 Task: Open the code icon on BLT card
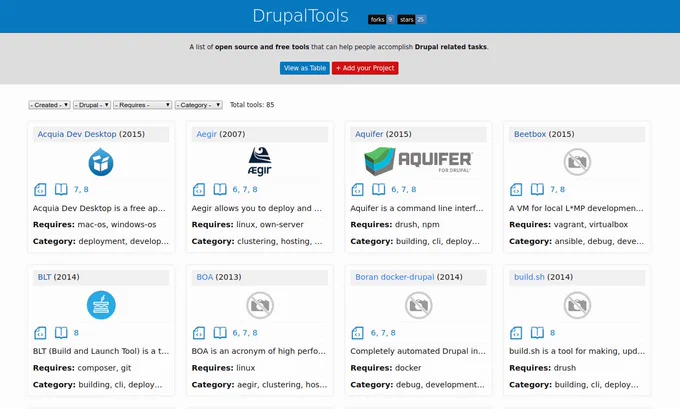(40, 333)
